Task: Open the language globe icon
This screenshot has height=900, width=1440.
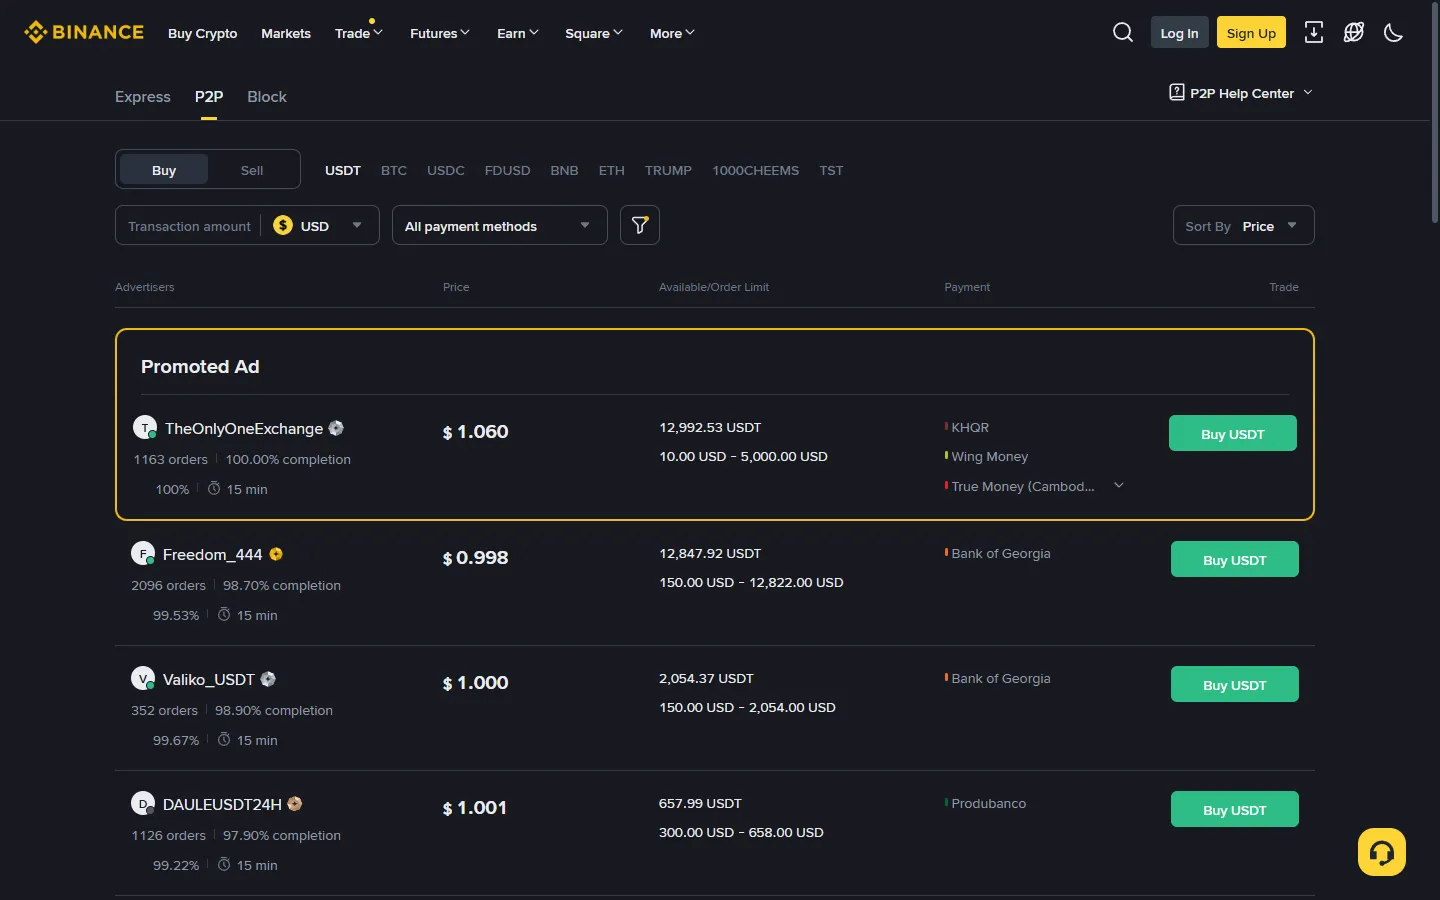Action: [1354, 33]
